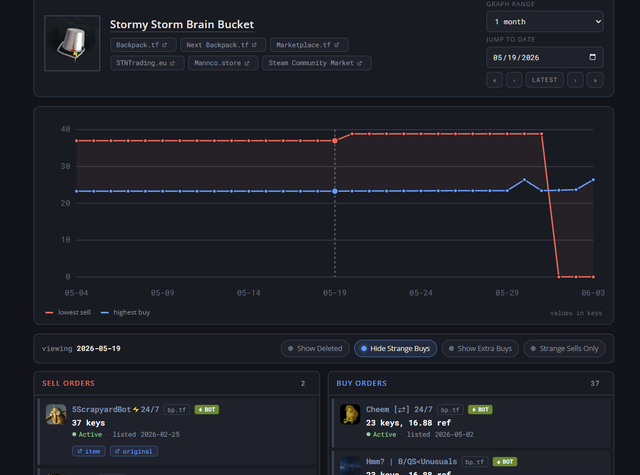Open the calendar picker icon in date field
This screenshot has width=640, height=475.
pyautogui.click(x=592, y=57)
